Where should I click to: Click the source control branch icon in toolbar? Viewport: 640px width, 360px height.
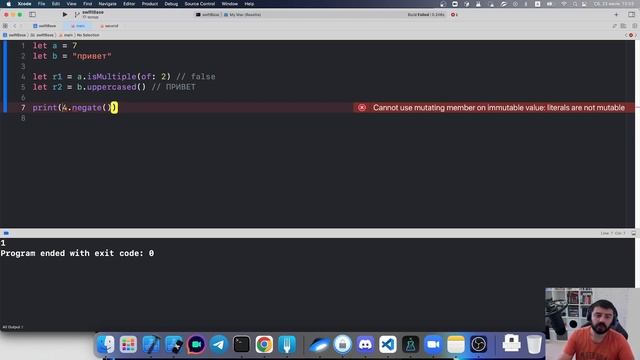77,14
